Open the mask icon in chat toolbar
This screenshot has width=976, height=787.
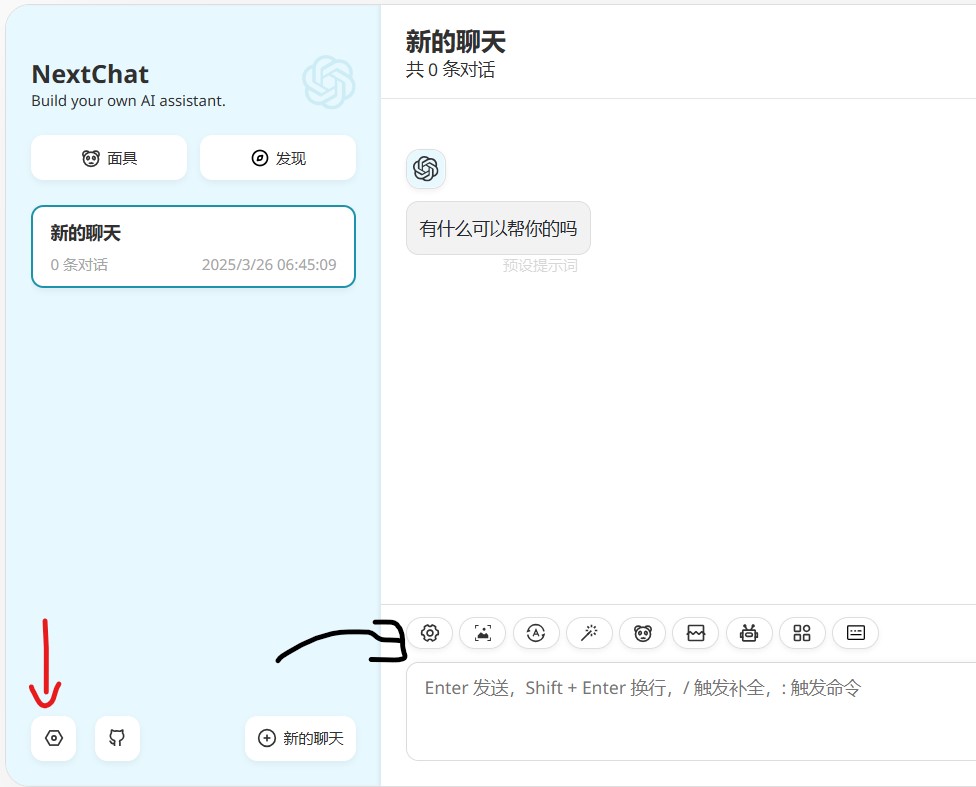[x=642, y=633]
